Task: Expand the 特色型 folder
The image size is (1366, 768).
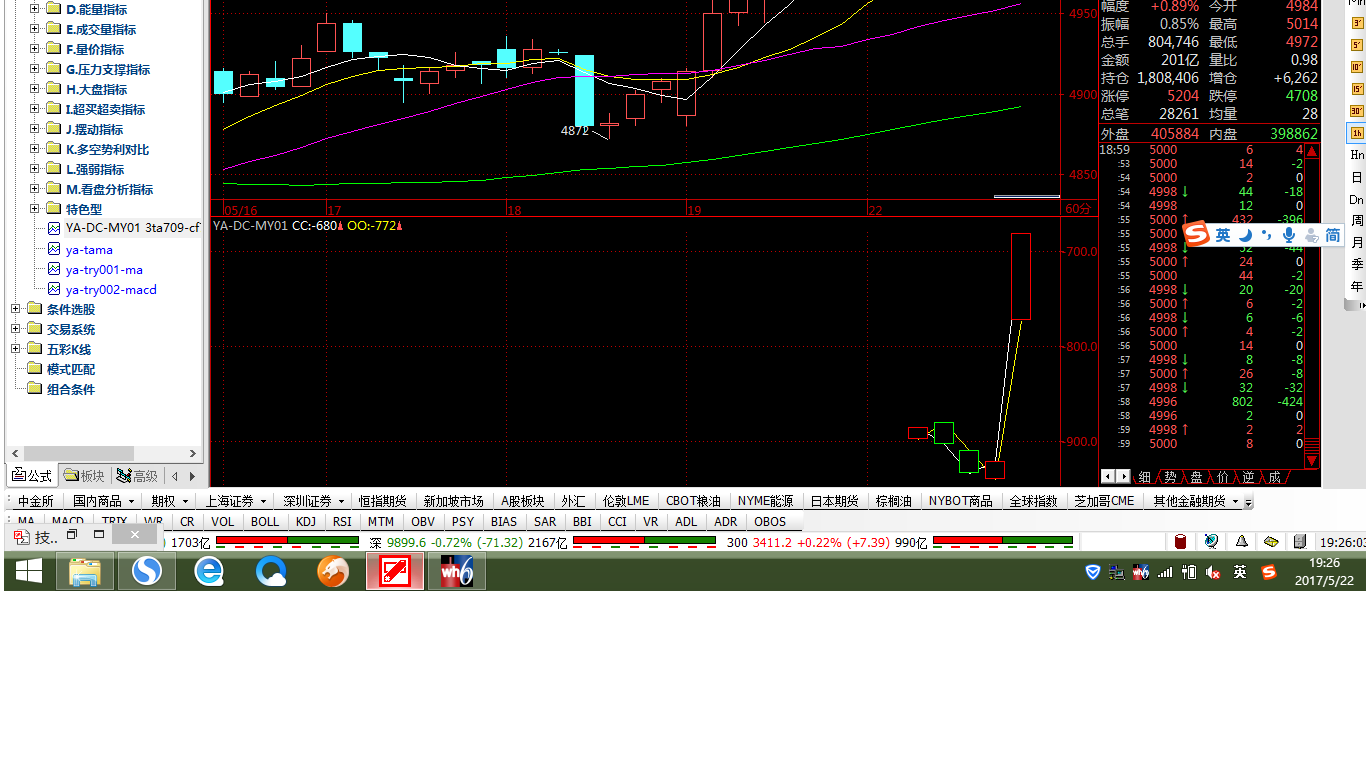Action: pos(34,209)
